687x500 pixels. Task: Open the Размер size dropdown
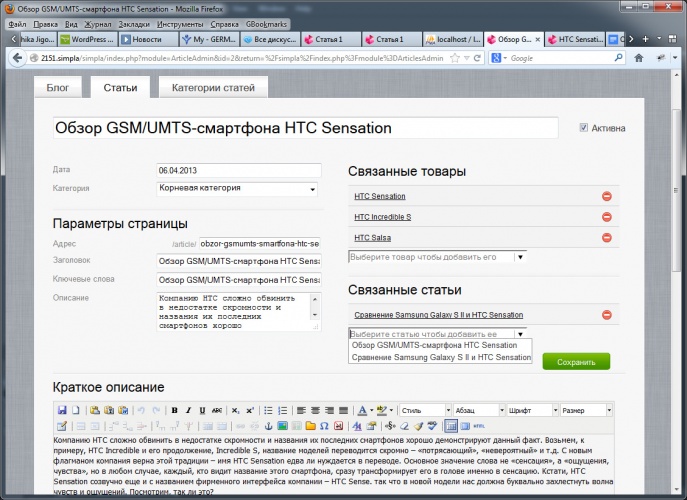587,411
